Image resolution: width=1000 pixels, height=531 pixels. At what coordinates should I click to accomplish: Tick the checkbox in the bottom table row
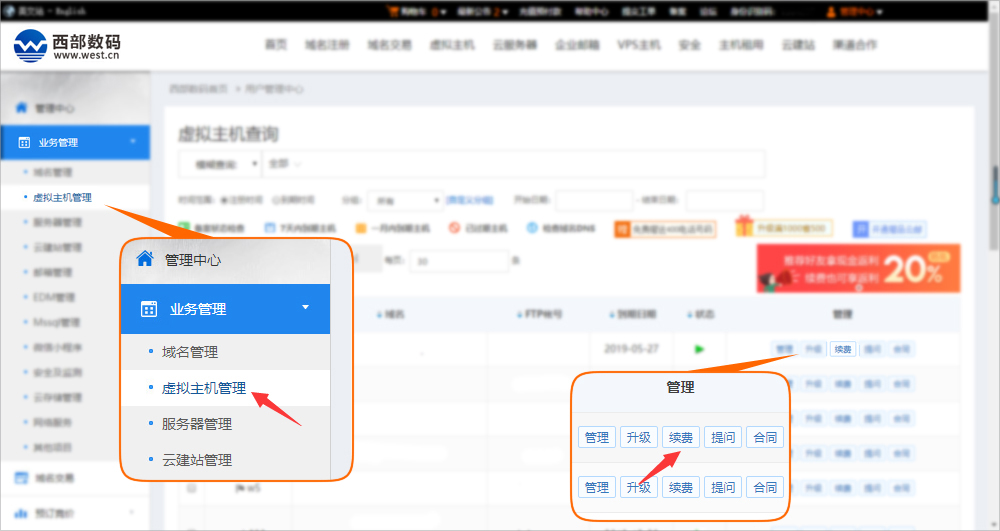point(191,489)
